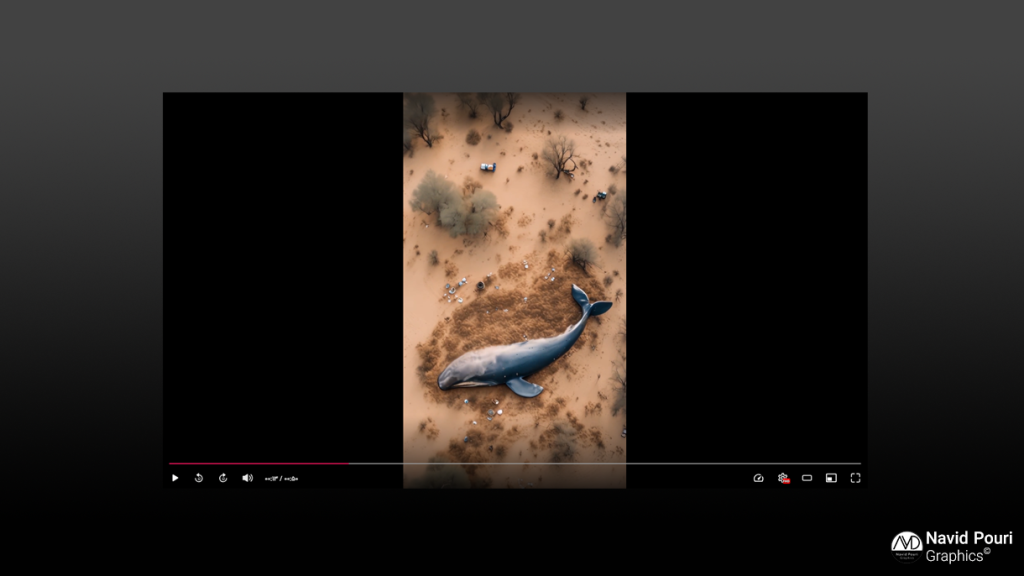Open the playback speed control
1024x576 pixels.
pyautogui.click(x=758, y=478)
